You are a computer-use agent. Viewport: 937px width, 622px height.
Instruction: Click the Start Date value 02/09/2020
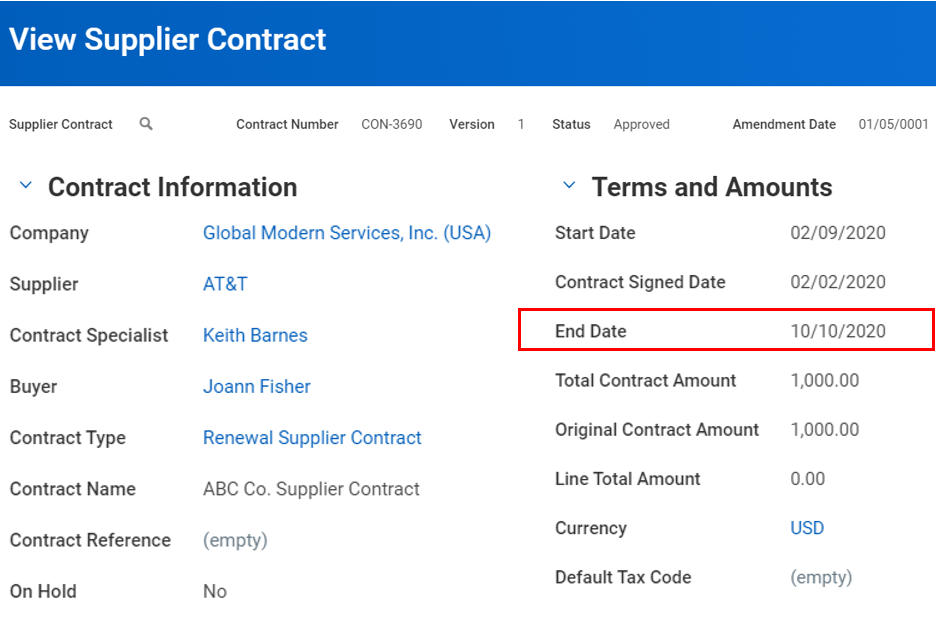[837, 233]
